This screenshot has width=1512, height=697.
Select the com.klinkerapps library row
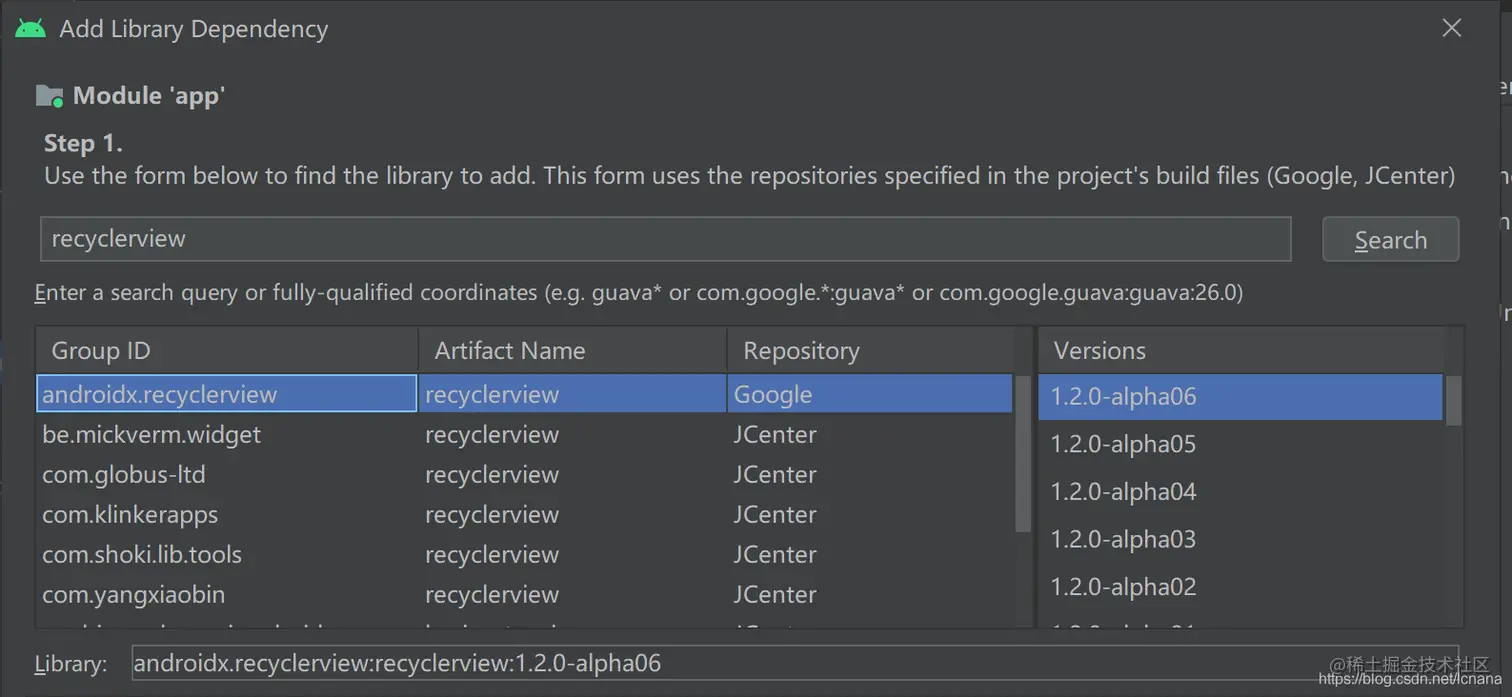pos(226,515)
